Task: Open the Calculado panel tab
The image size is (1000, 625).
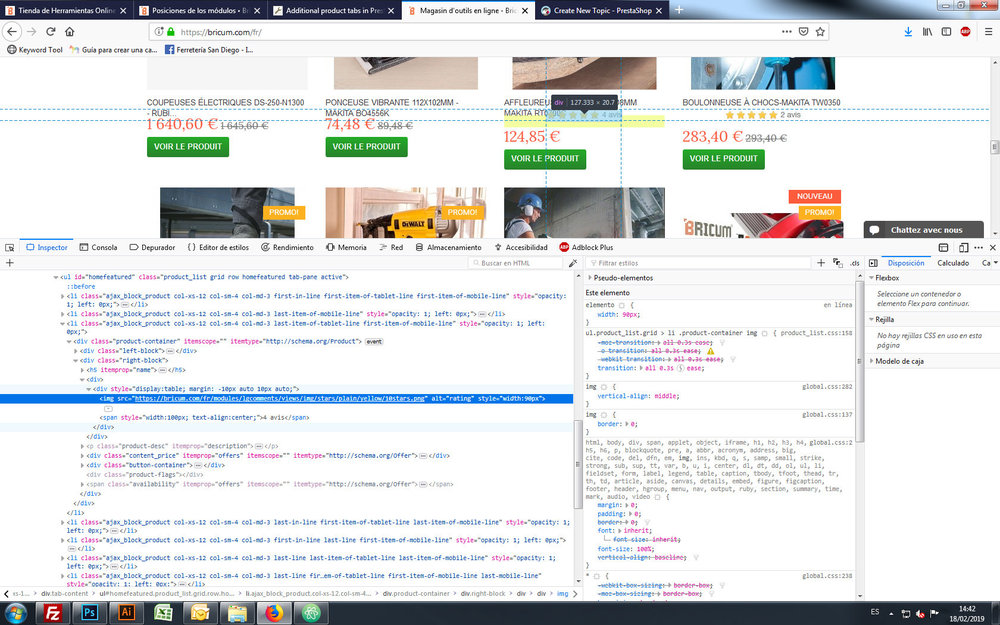Action: click(953, 263)
